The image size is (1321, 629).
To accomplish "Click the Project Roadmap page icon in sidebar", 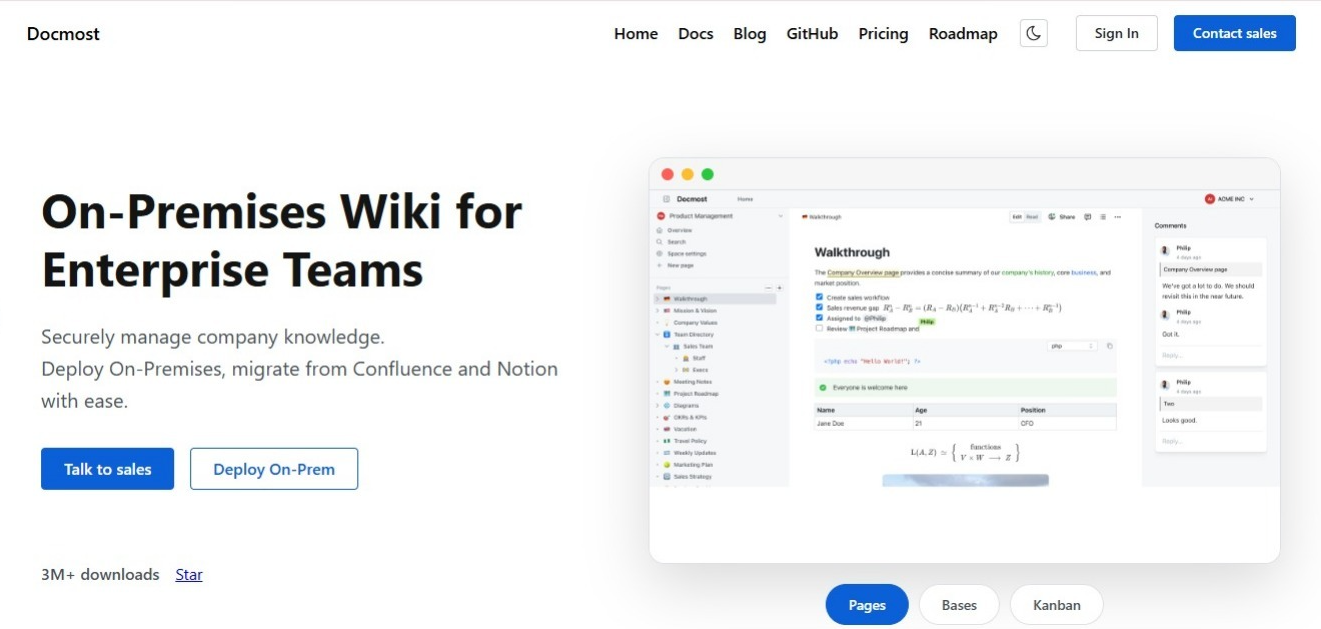I will click(667, 394).
